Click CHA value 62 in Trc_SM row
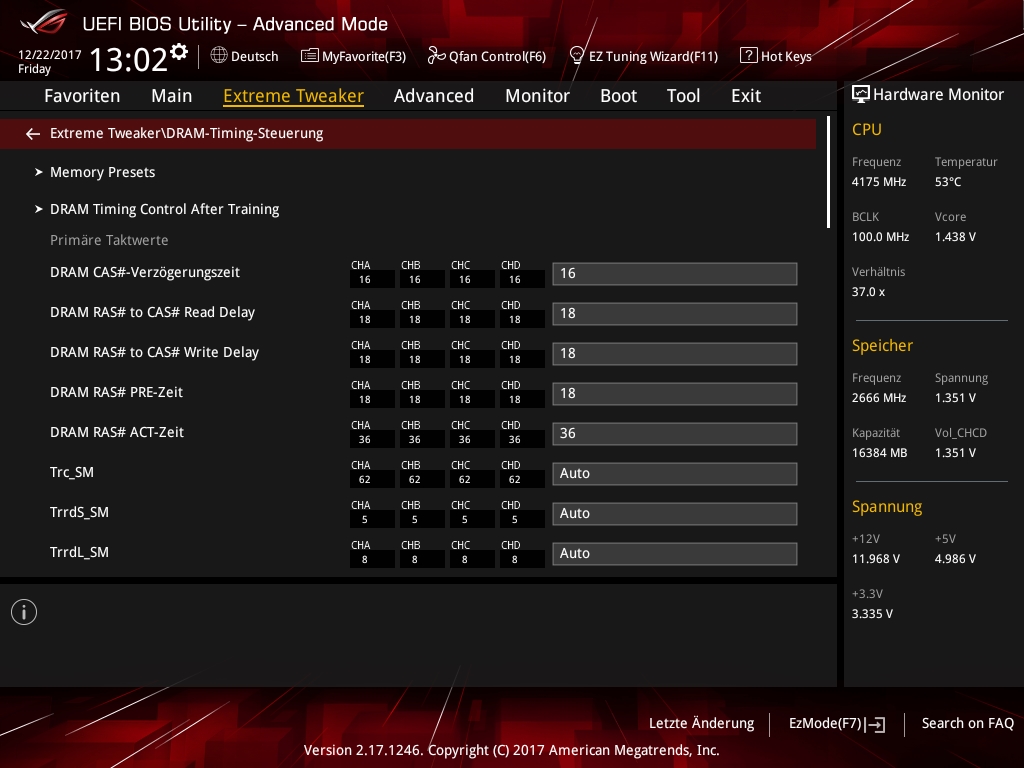The height and width of the screenshot is (768, 1024). (x=364, y=479)
